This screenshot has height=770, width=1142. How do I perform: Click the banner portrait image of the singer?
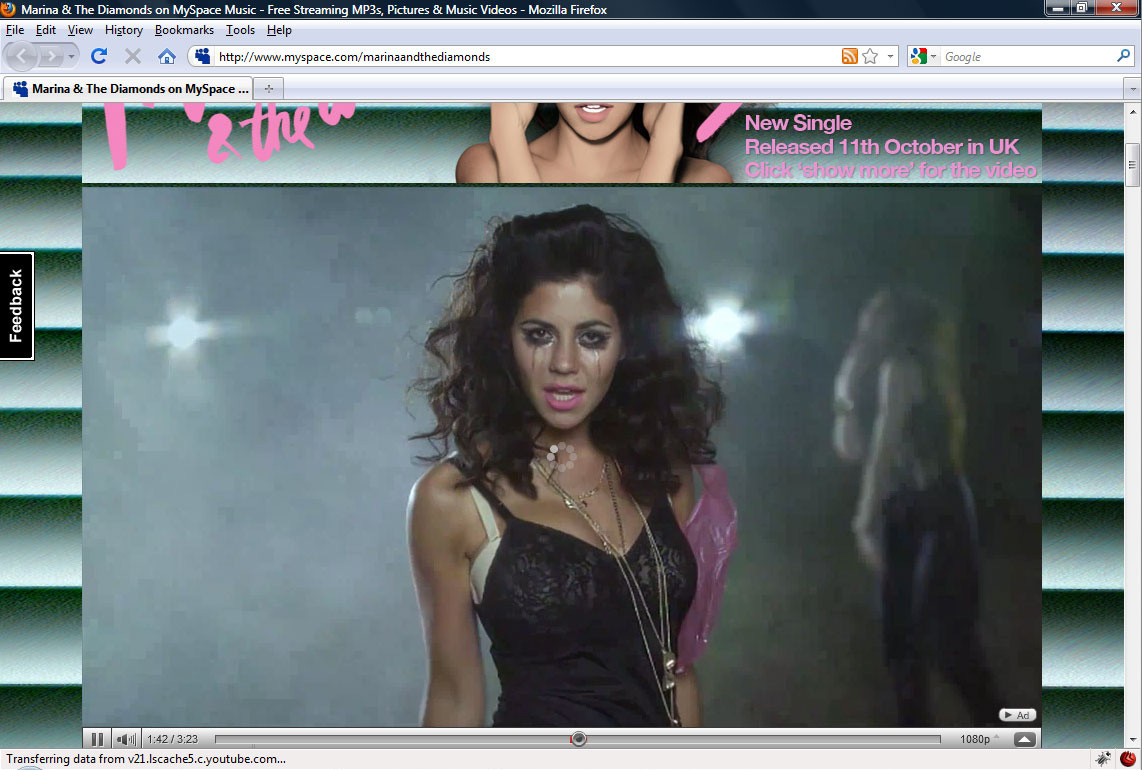[x=594, y=143]
